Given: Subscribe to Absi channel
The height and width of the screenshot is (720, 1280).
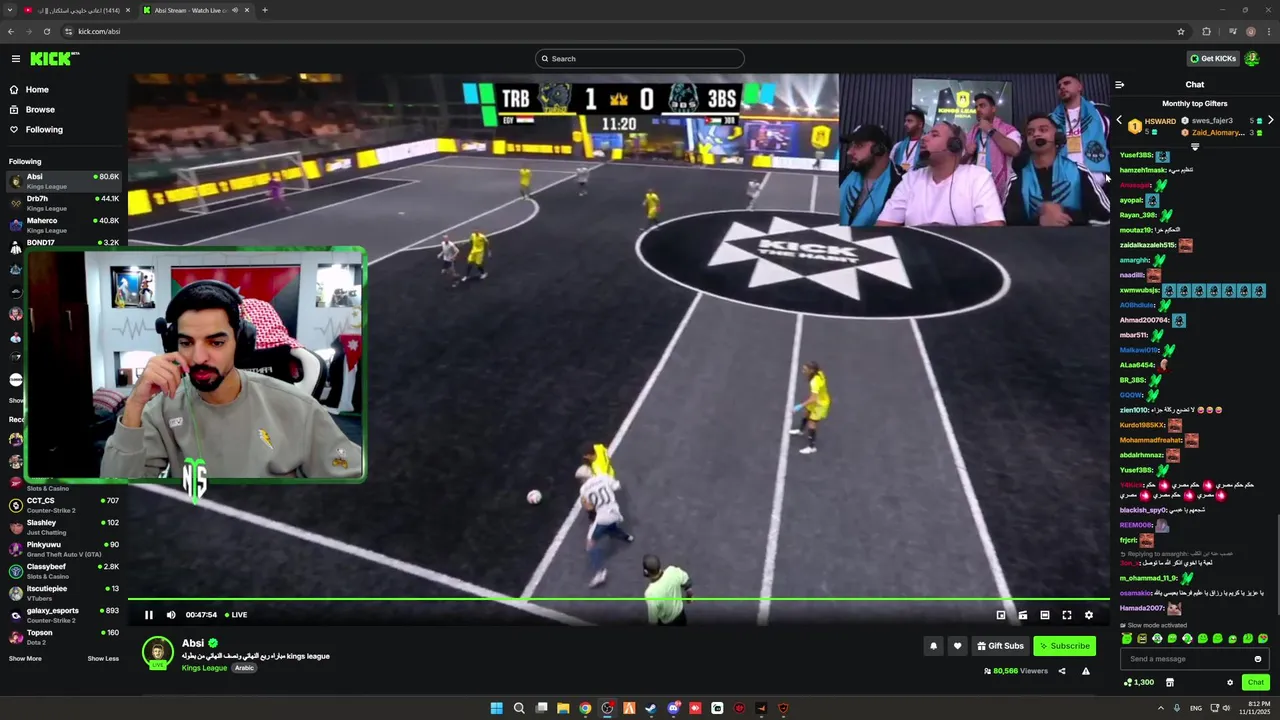Looking at the screenshot, I should [x=1064, y=646].
